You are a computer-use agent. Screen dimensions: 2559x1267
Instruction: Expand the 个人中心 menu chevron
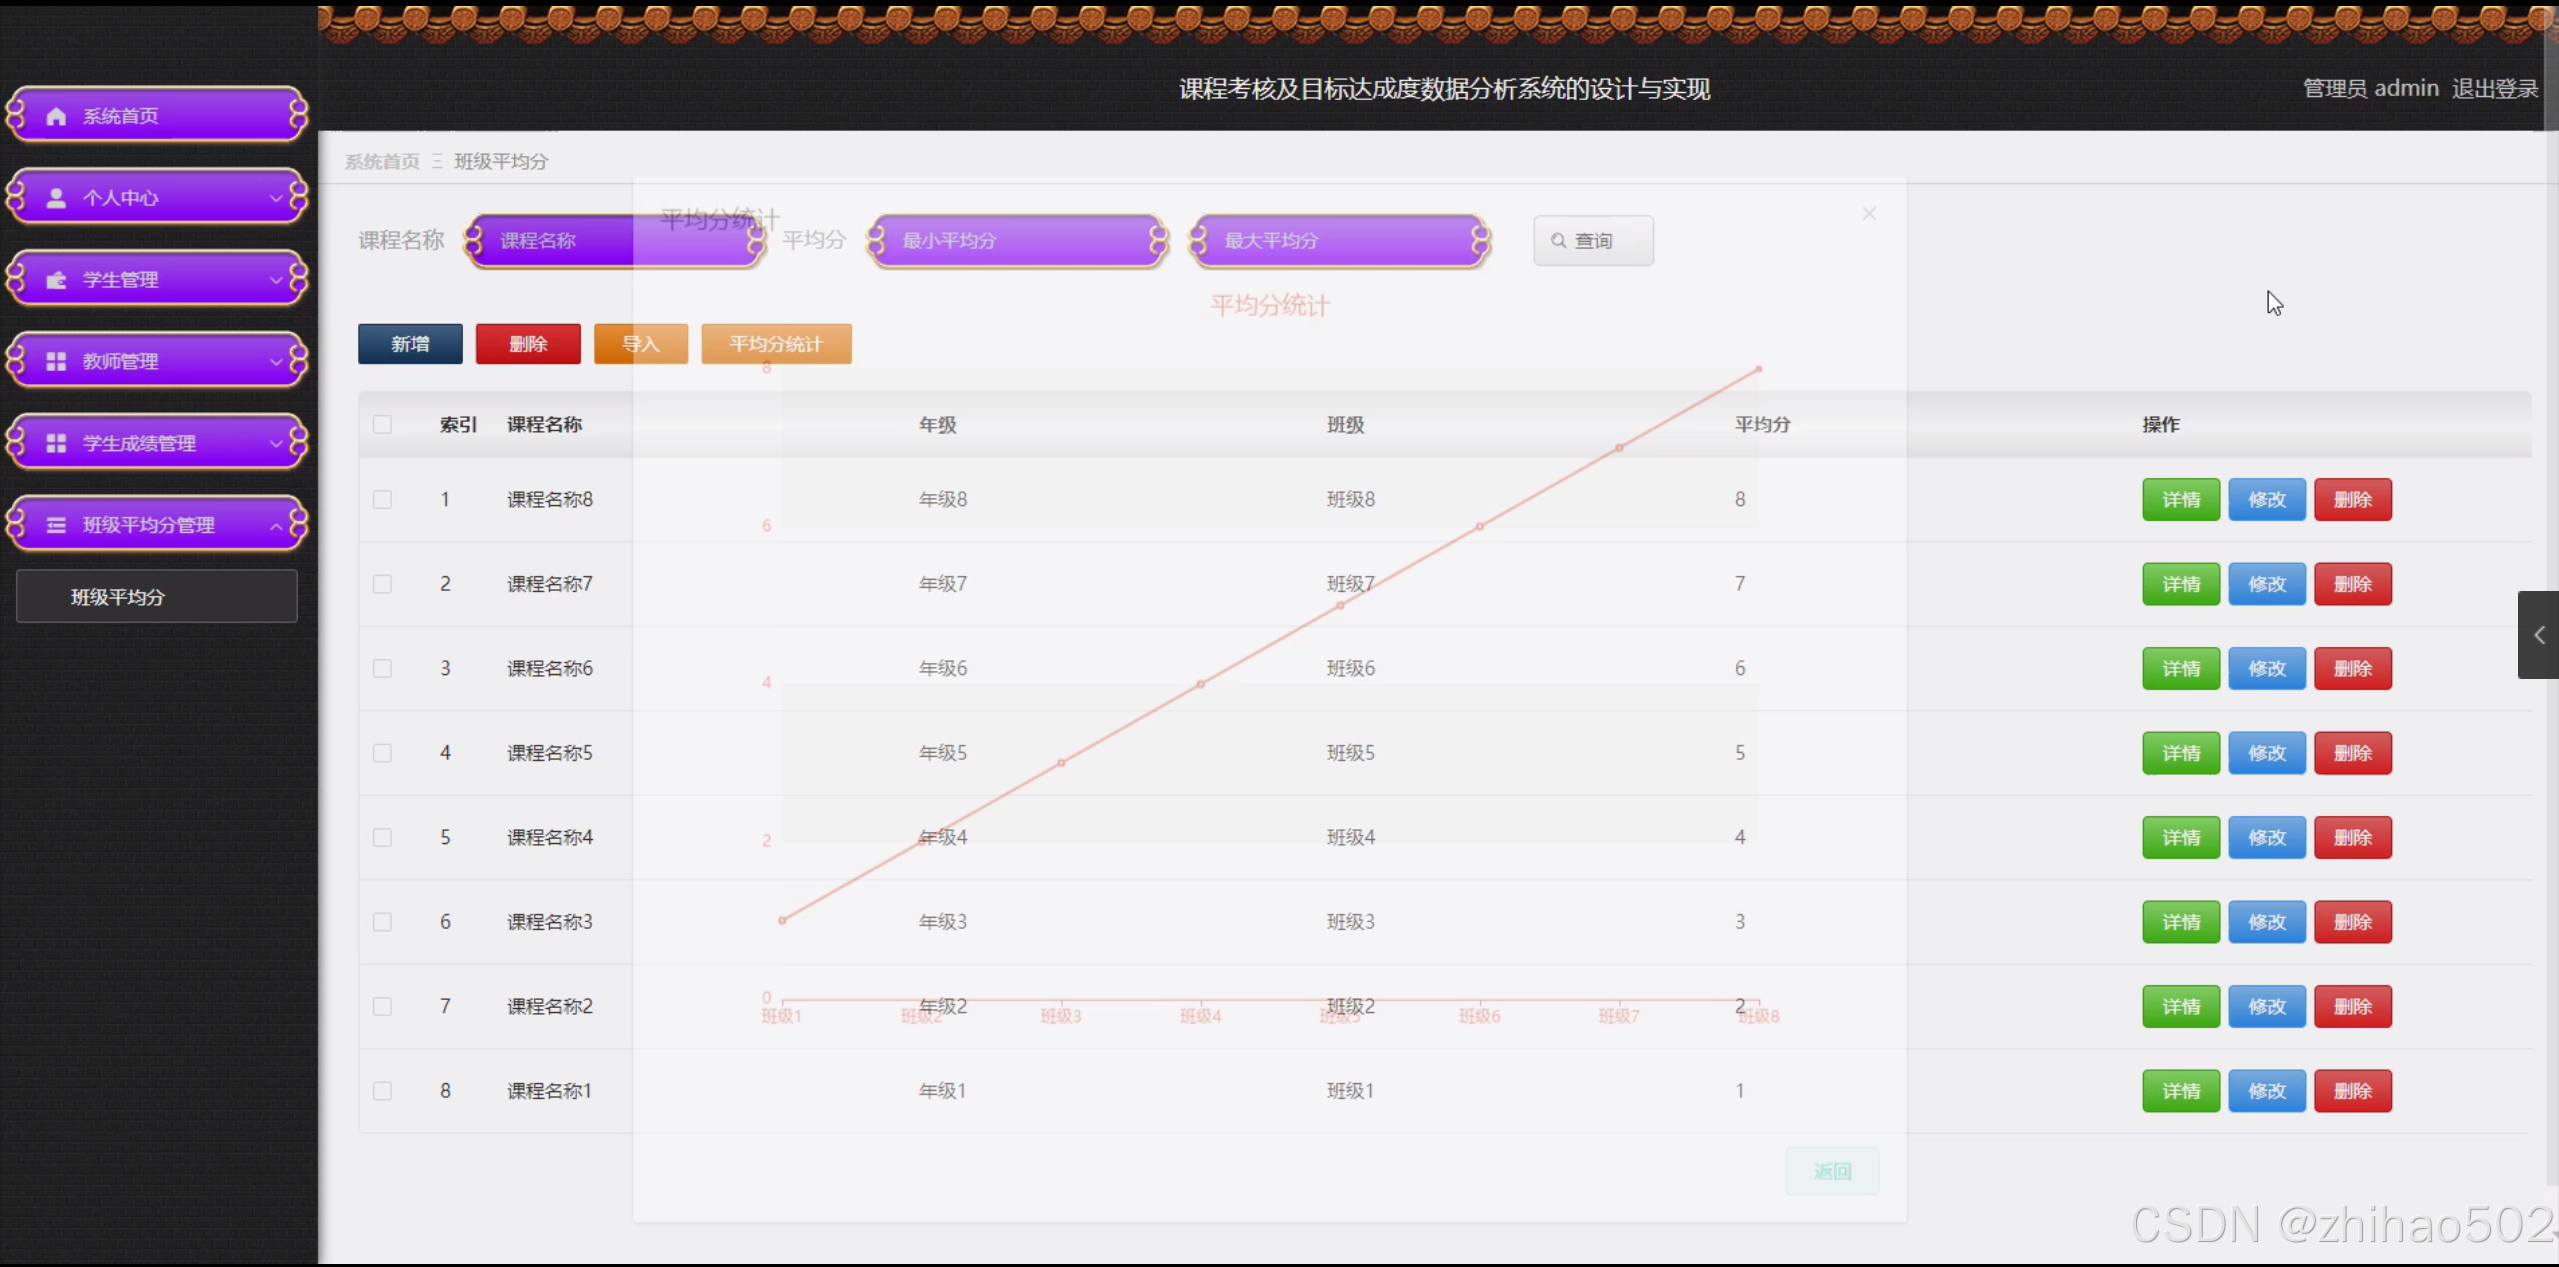(x=276, y=198)
